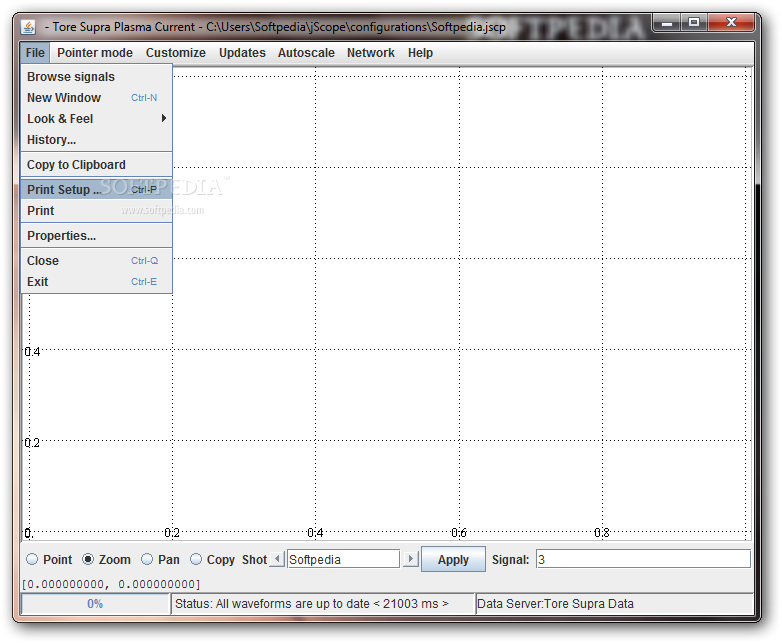Image resolution: width=782 pixels, height=643 pixels.
Task: Minimize the jScope window
Action: (x=667, y=22)
